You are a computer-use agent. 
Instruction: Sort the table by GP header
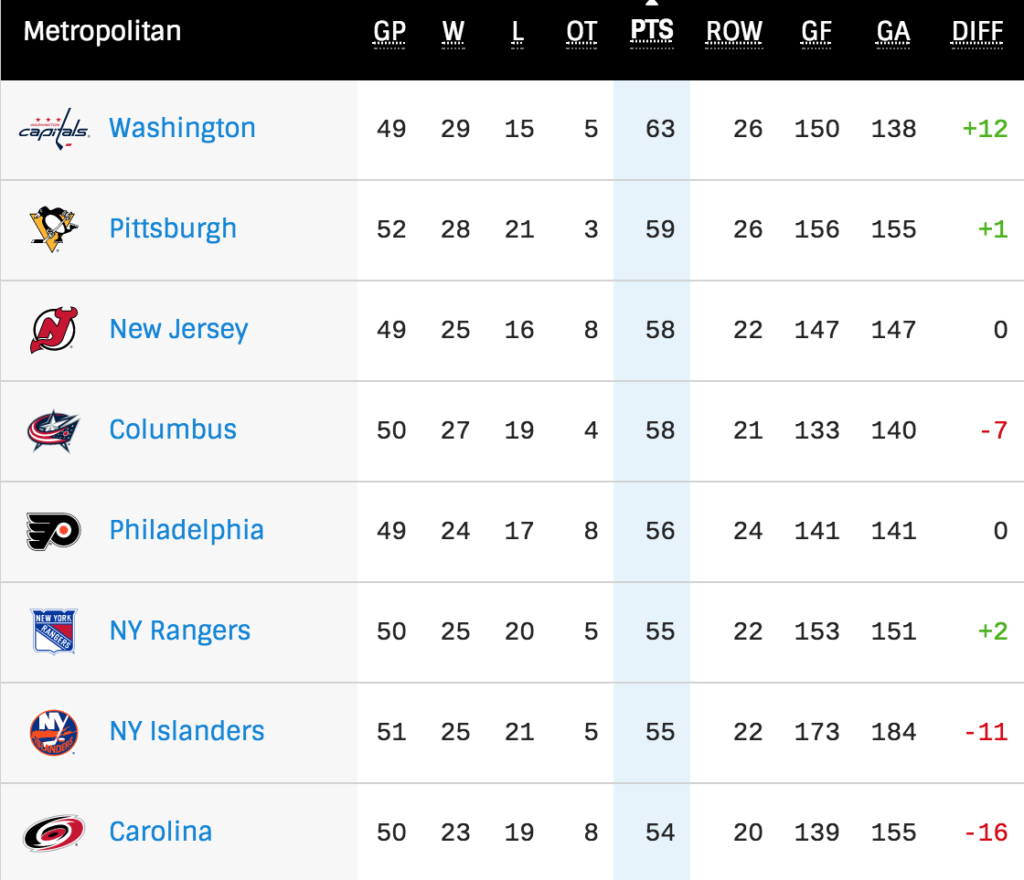(390, 32)
